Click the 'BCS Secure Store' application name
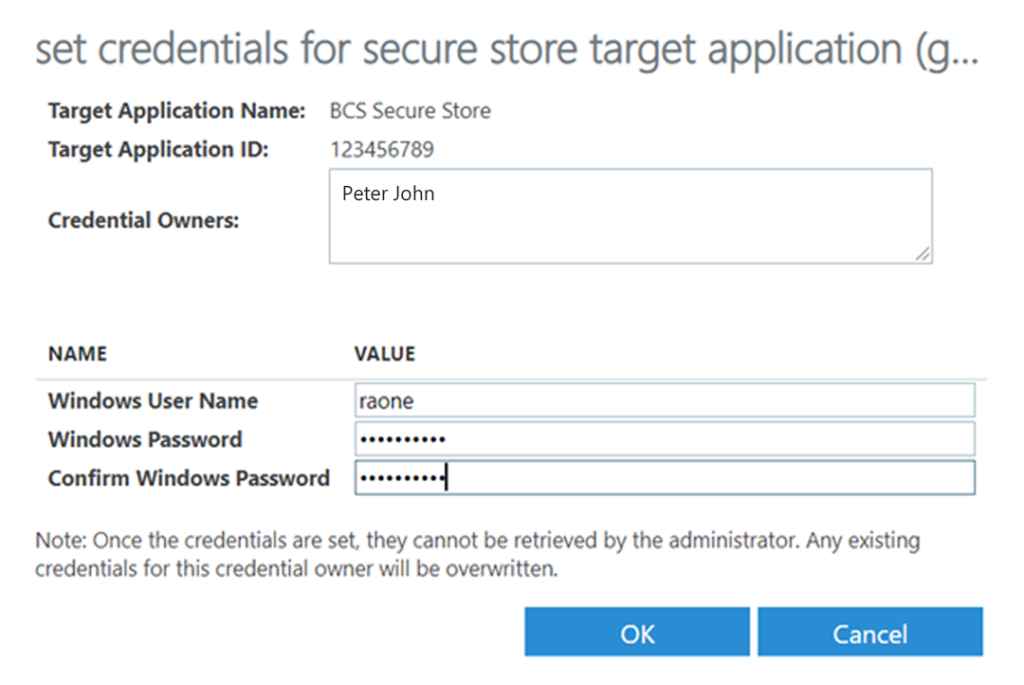Screen dimensions: 1024x685 410,111
